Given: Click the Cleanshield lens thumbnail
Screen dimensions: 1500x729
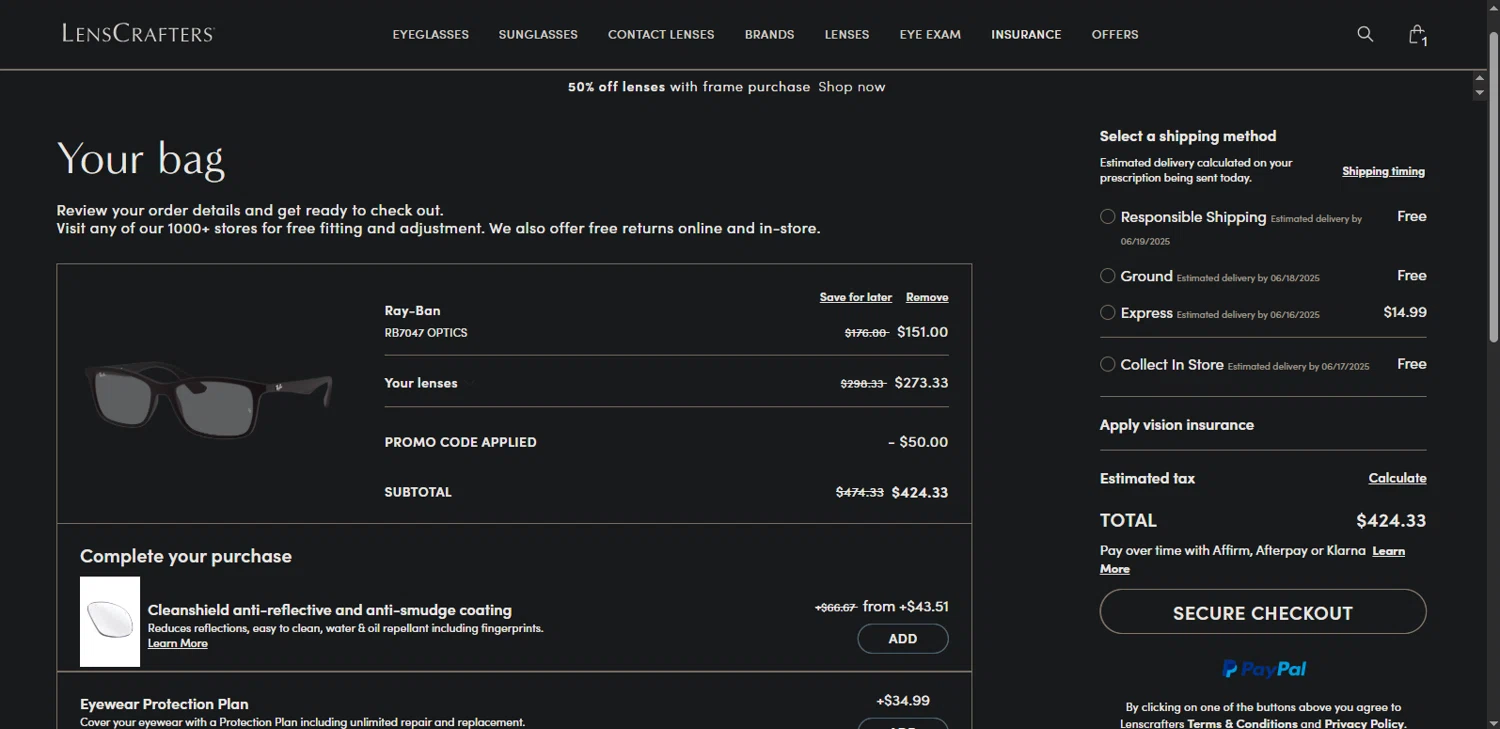Looking at the screenshot, I should click(x=110, y=621).
